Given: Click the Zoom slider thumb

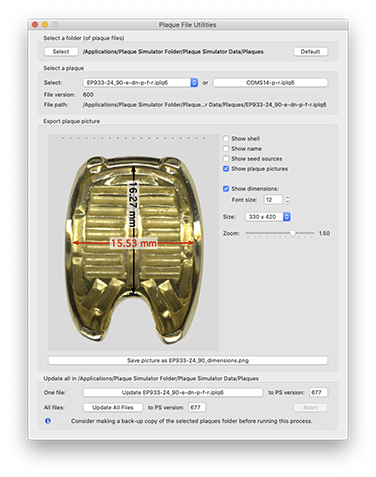Looking at the screenshot, I should click(x=293, y=234).
